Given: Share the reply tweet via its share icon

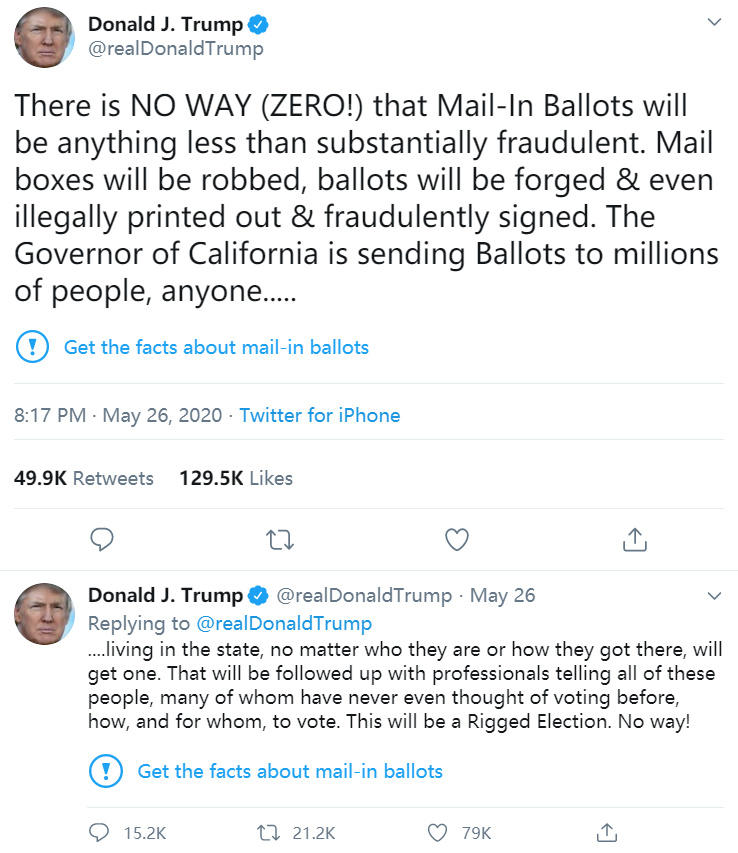Looking at the screenshot, I should tap(606, 832).
